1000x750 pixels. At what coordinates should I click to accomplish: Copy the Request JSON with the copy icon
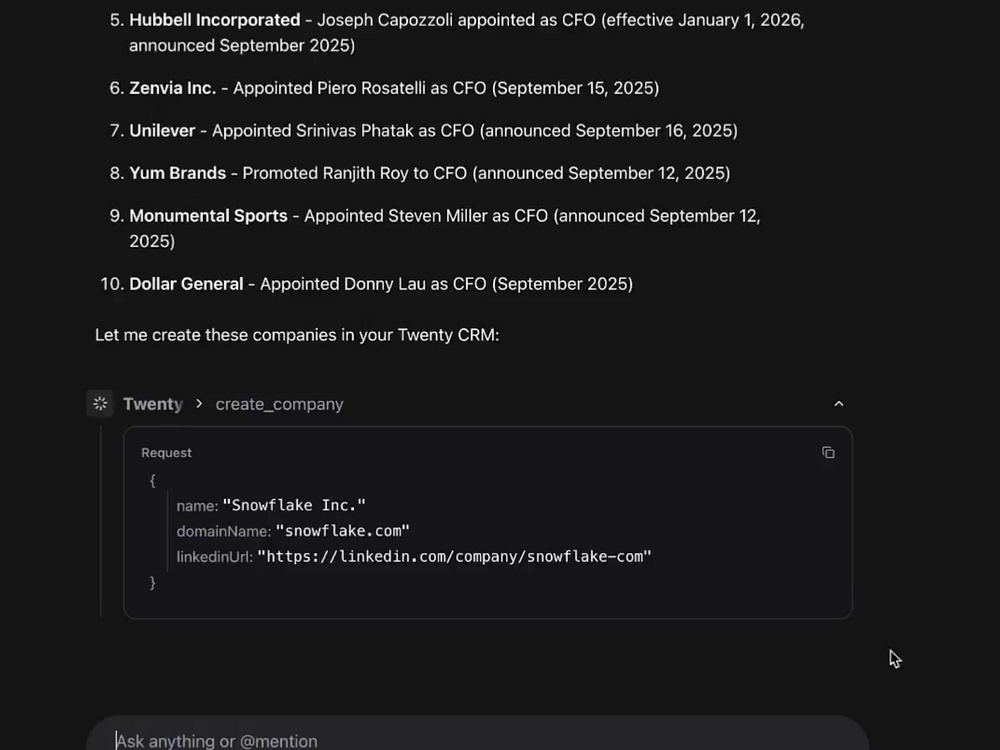tap(828, 453)
